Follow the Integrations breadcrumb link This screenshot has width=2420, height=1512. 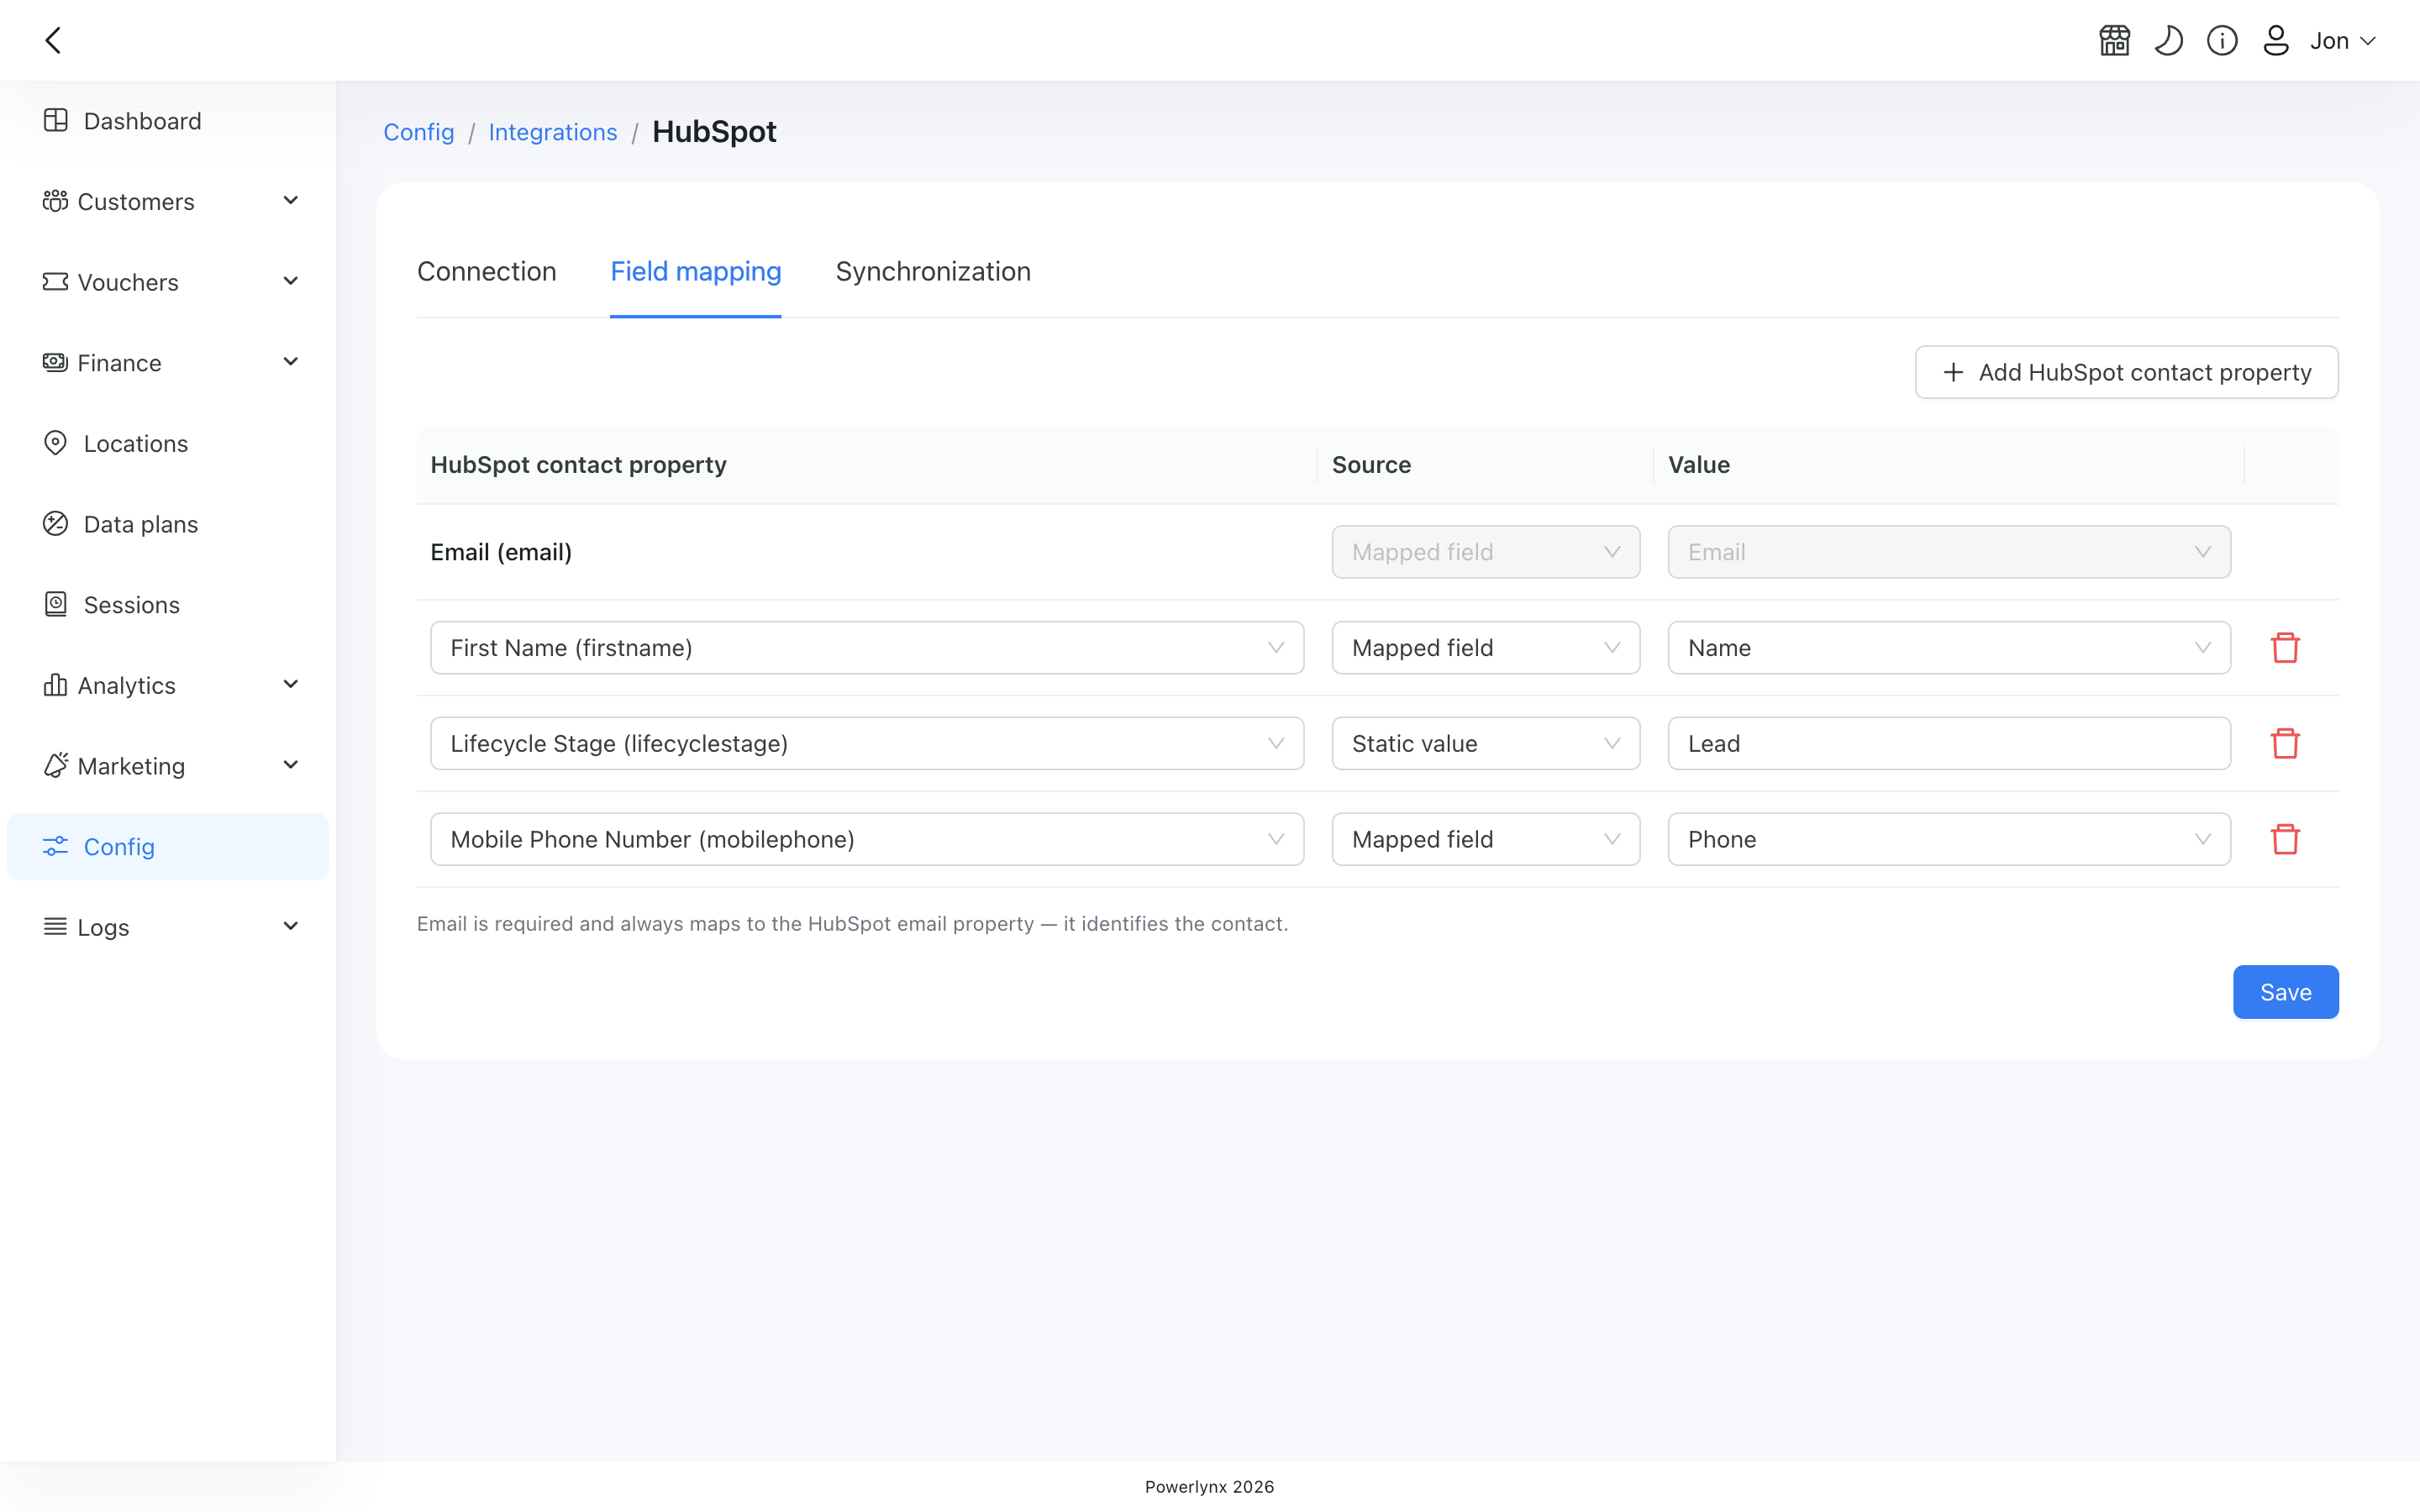553,132
